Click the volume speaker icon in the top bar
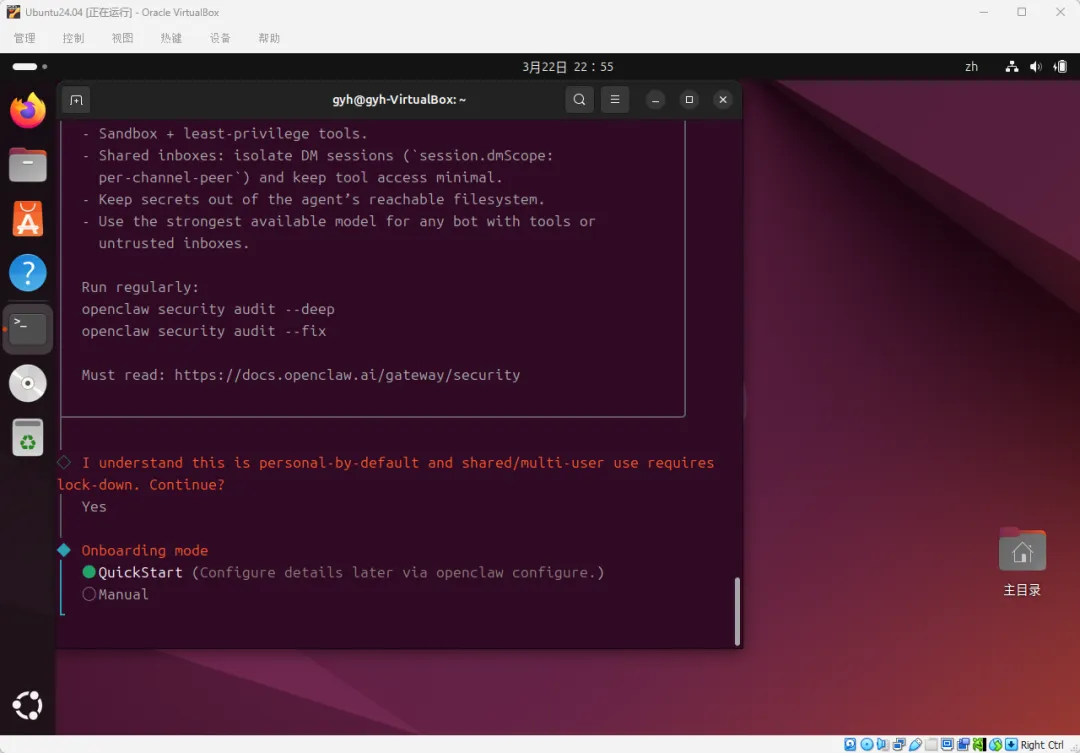1080x753 pixels. (1036, 67)
